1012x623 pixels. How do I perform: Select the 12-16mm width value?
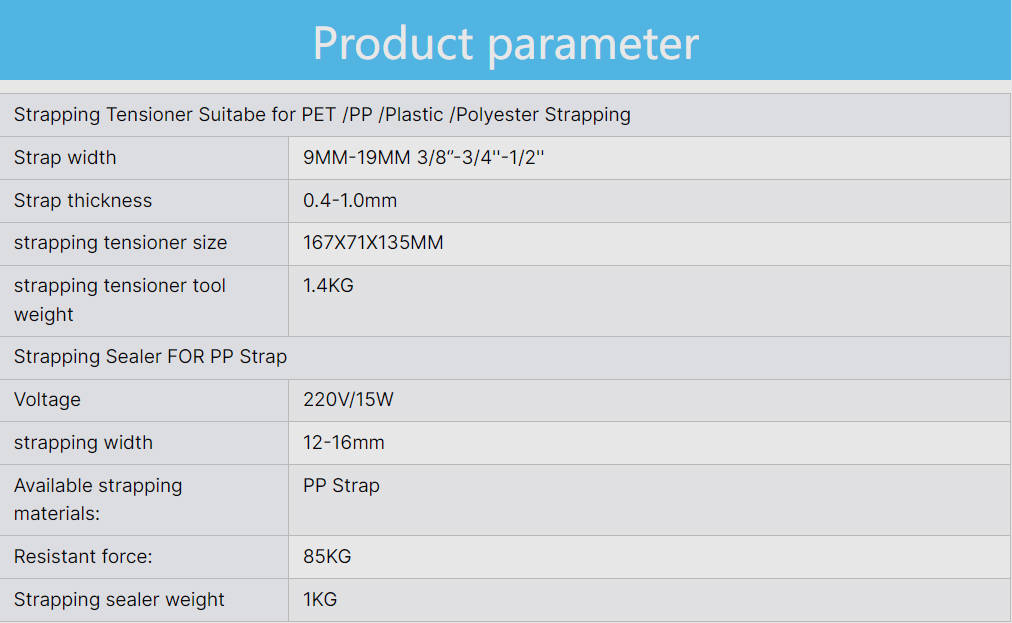tap(343, 443)
